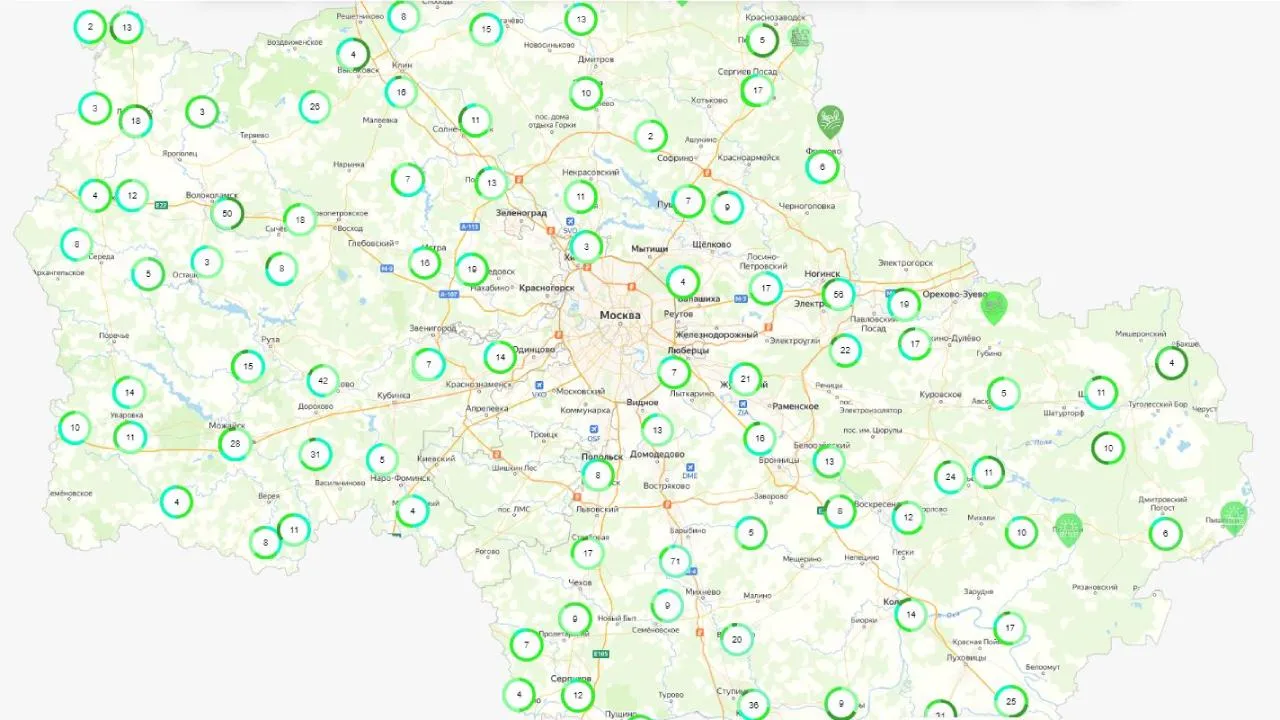
Task: Select the Мытищи label
Action: [x=649, y=248]
